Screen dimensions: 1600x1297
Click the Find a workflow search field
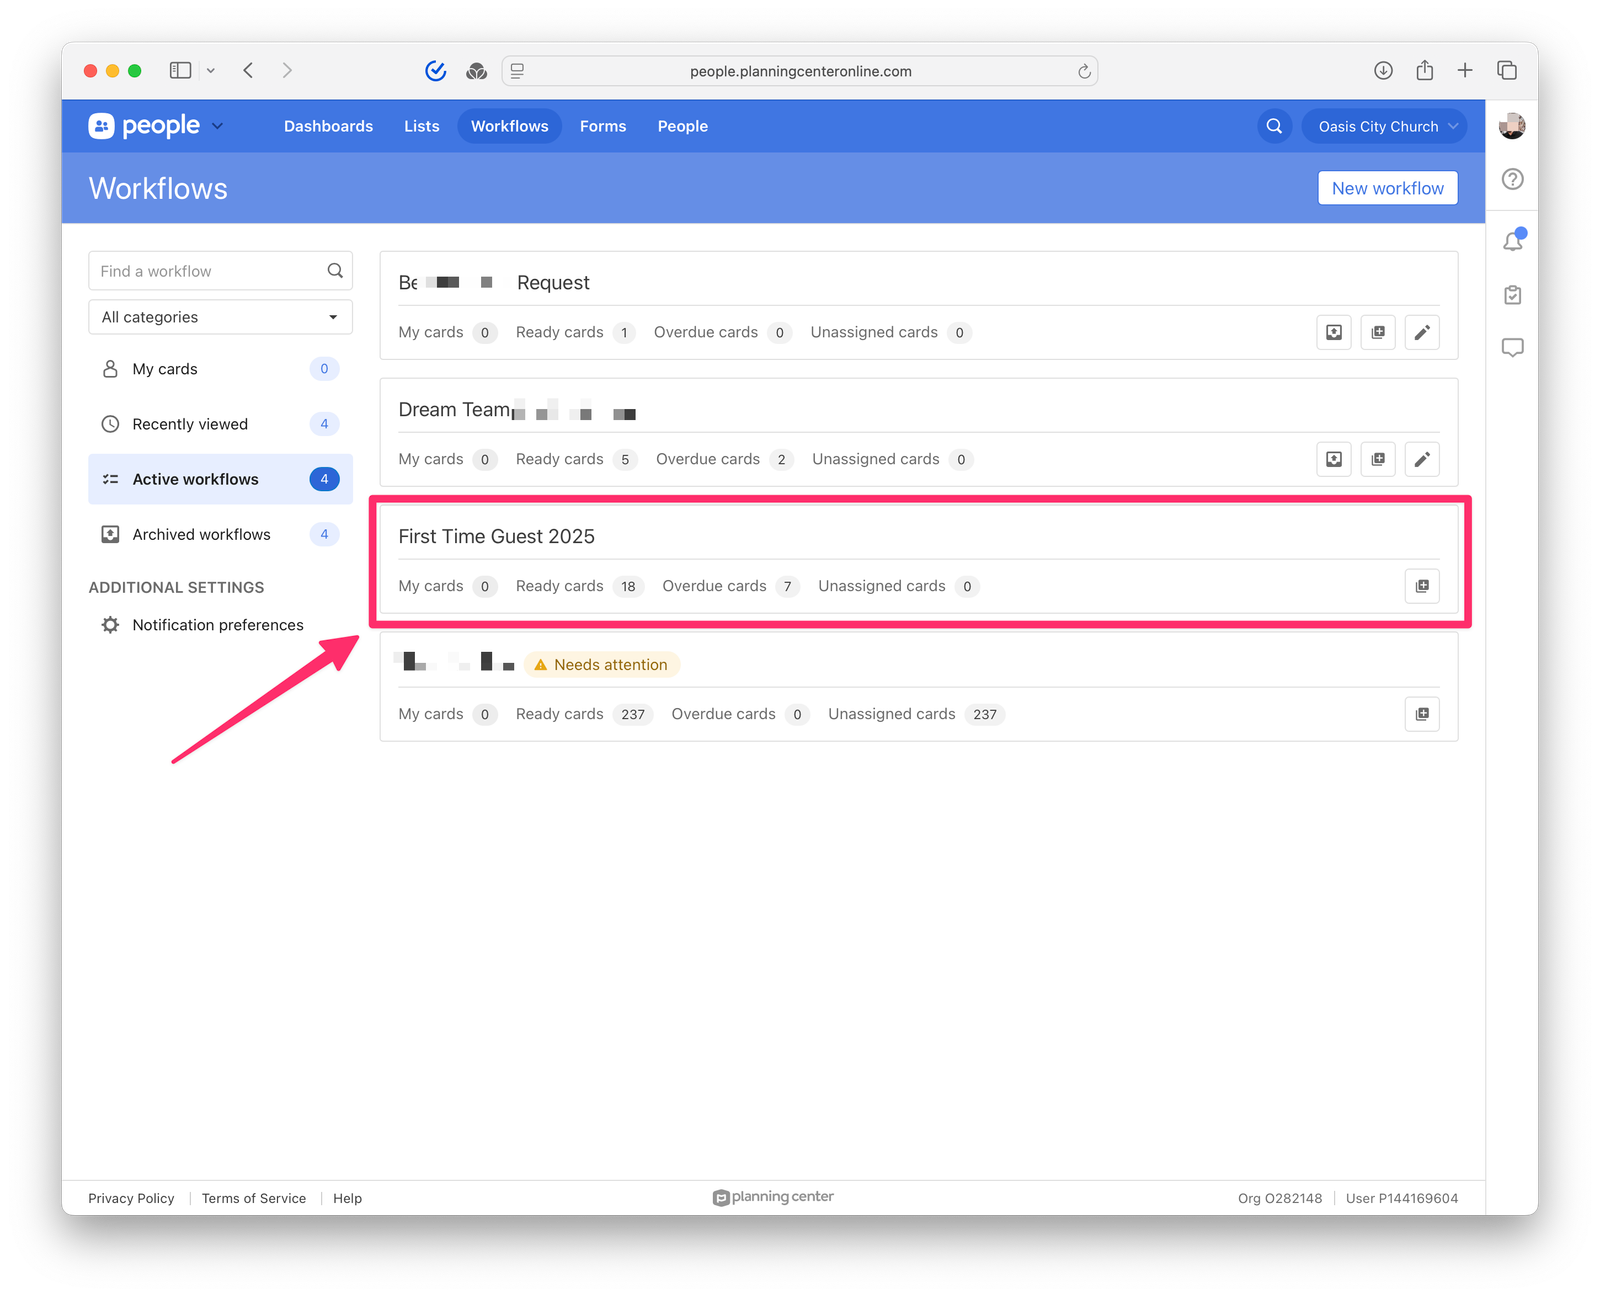(x=210, y=271)
